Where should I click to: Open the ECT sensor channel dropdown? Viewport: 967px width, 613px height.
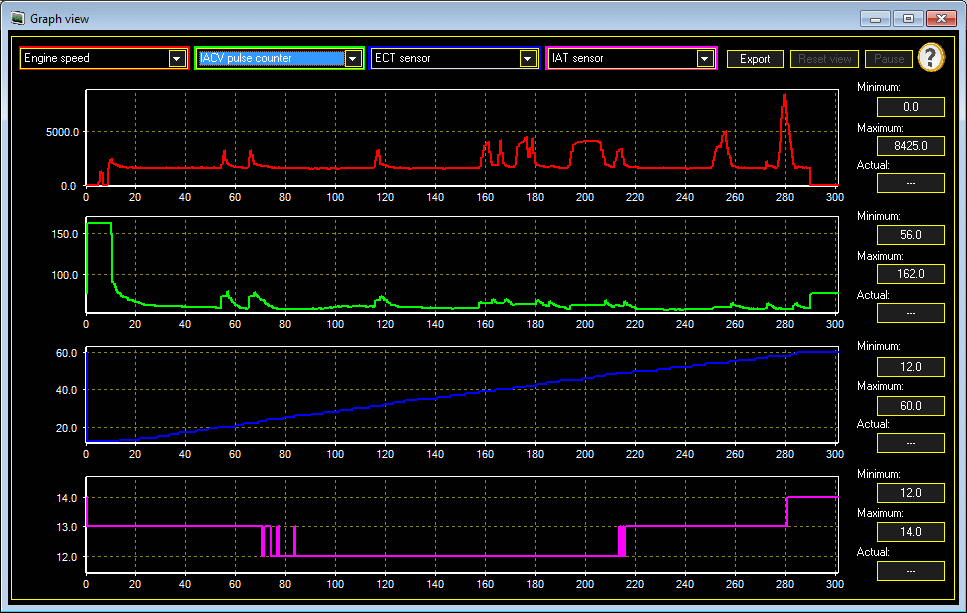[x=528, y=58]
